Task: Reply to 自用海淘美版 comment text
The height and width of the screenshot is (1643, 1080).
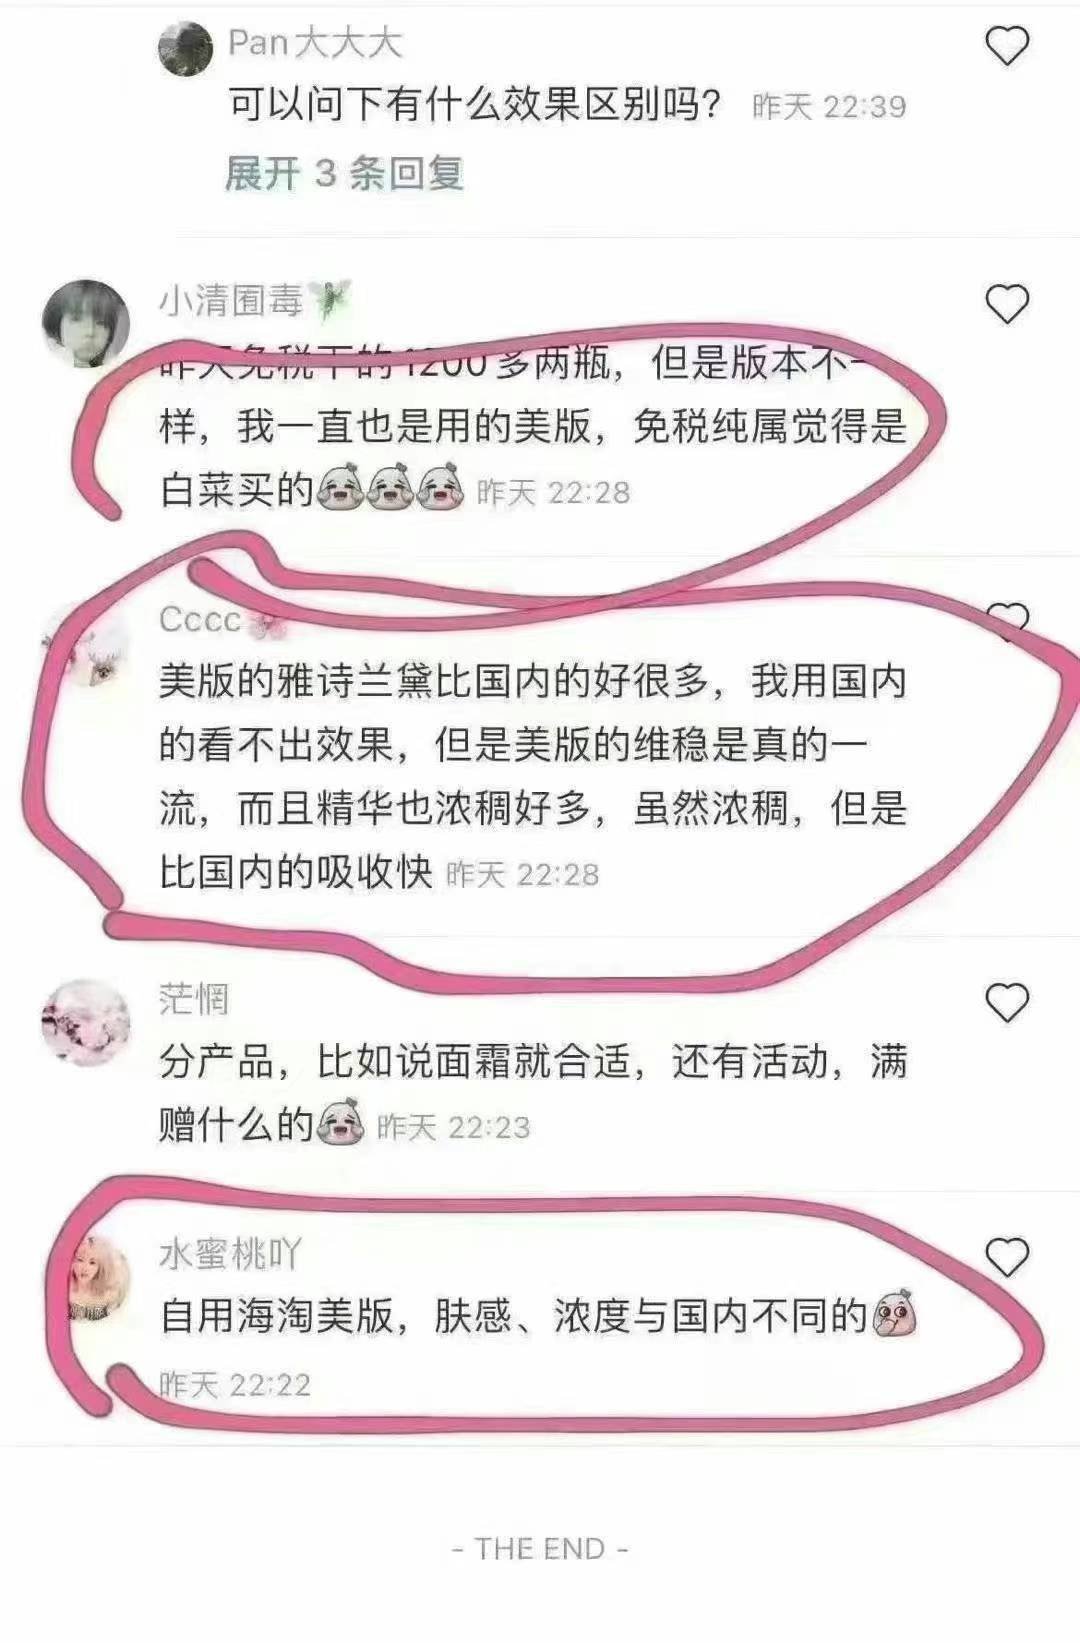Action: [x=513, y=1316]
